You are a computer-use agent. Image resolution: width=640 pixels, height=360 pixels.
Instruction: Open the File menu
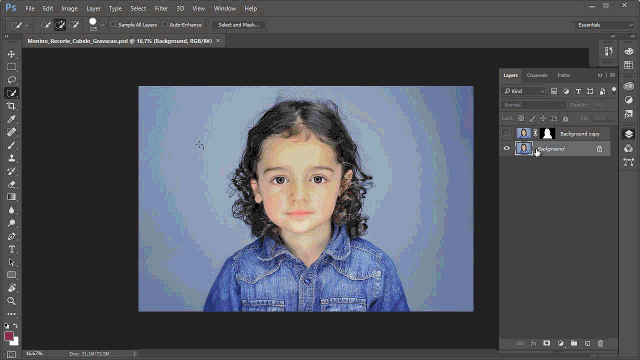point(30,8)
